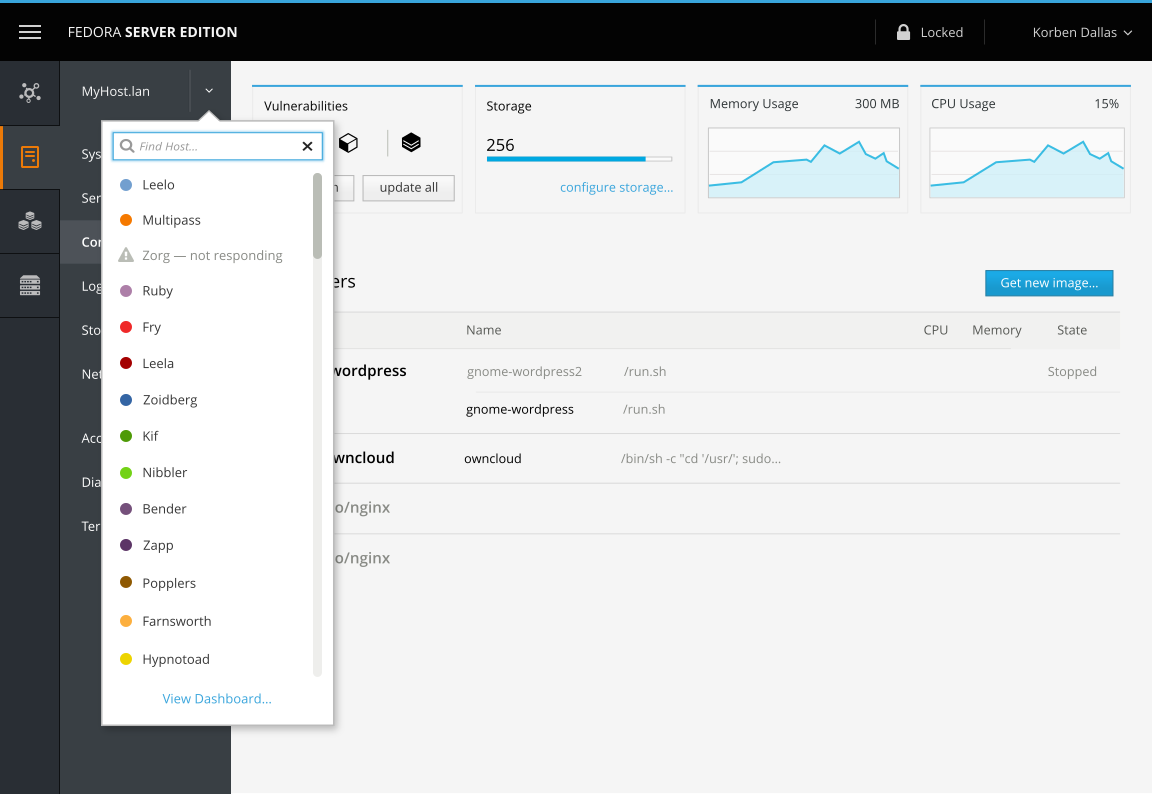Screen dimensions: 1152x794
Task: Click the Name column header
Action: coord(483,330)
